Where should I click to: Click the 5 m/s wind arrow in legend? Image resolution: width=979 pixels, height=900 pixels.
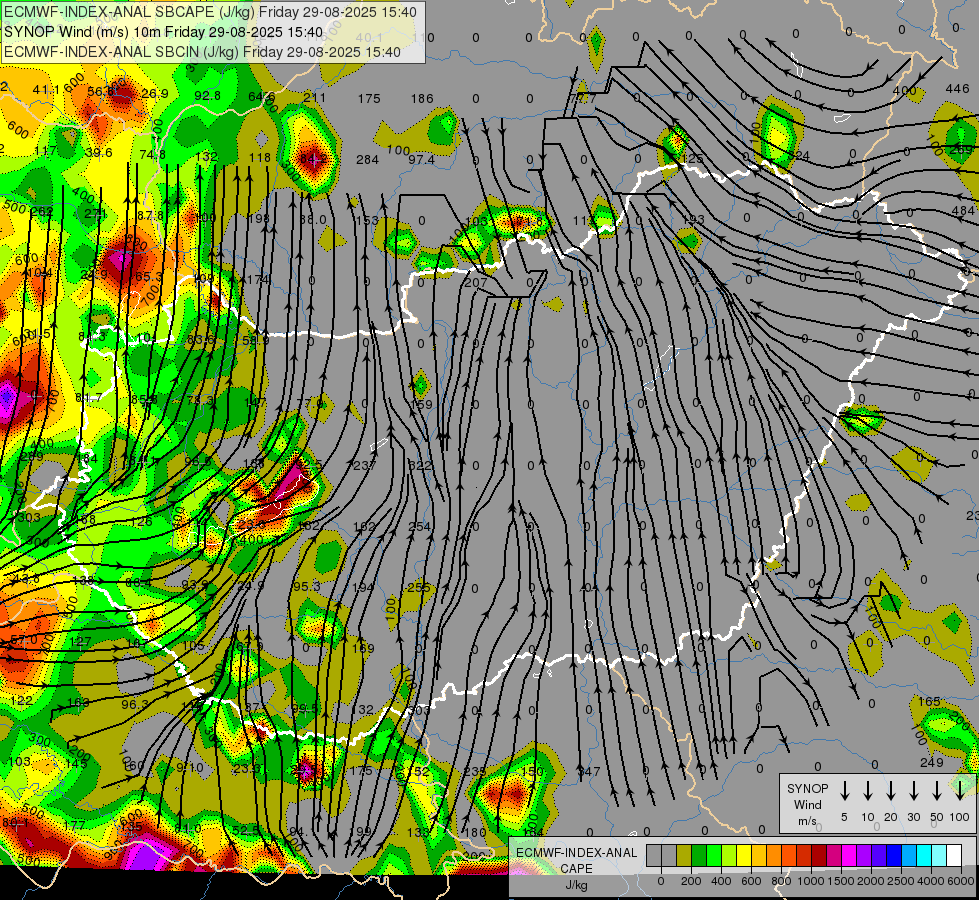pos(844,791)
